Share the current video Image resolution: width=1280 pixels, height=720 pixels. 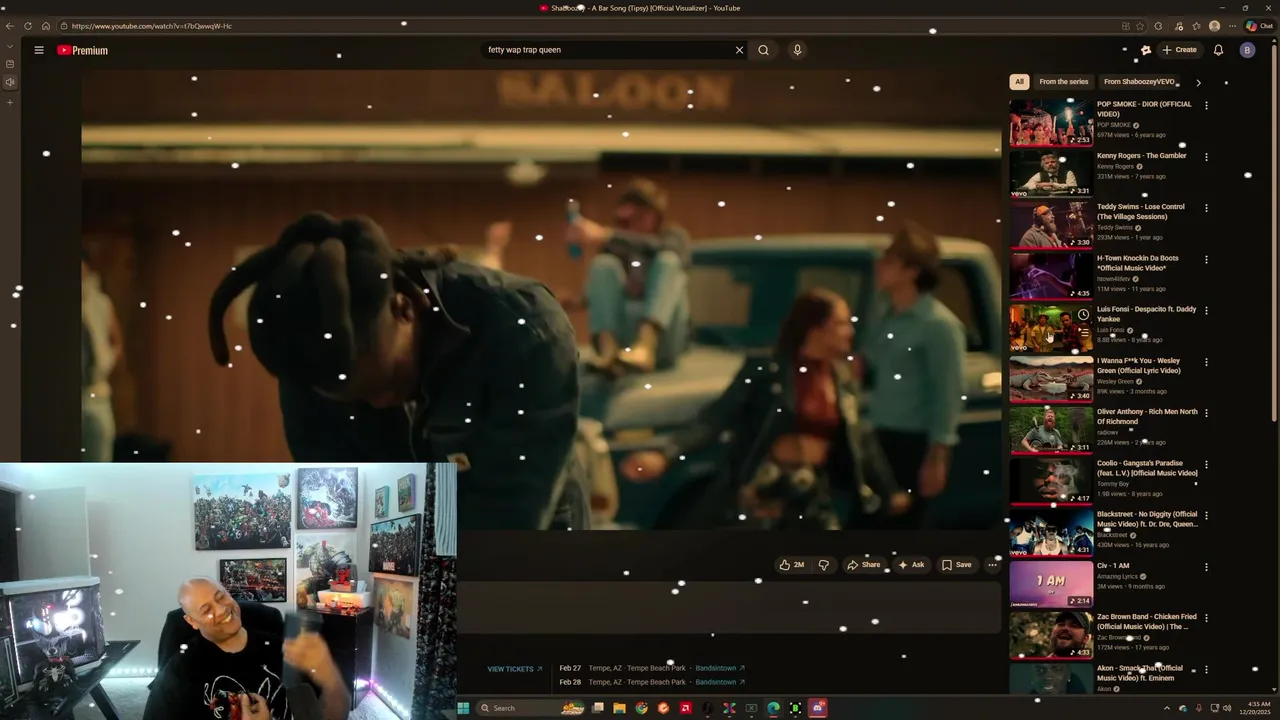tap(863, 565)
